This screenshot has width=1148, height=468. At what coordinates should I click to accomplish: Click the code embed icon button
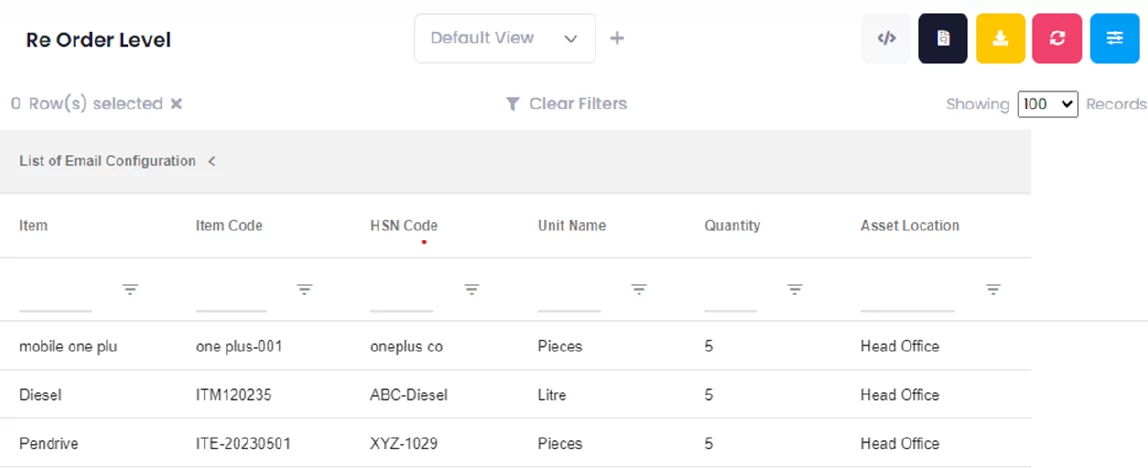point(886,39)
